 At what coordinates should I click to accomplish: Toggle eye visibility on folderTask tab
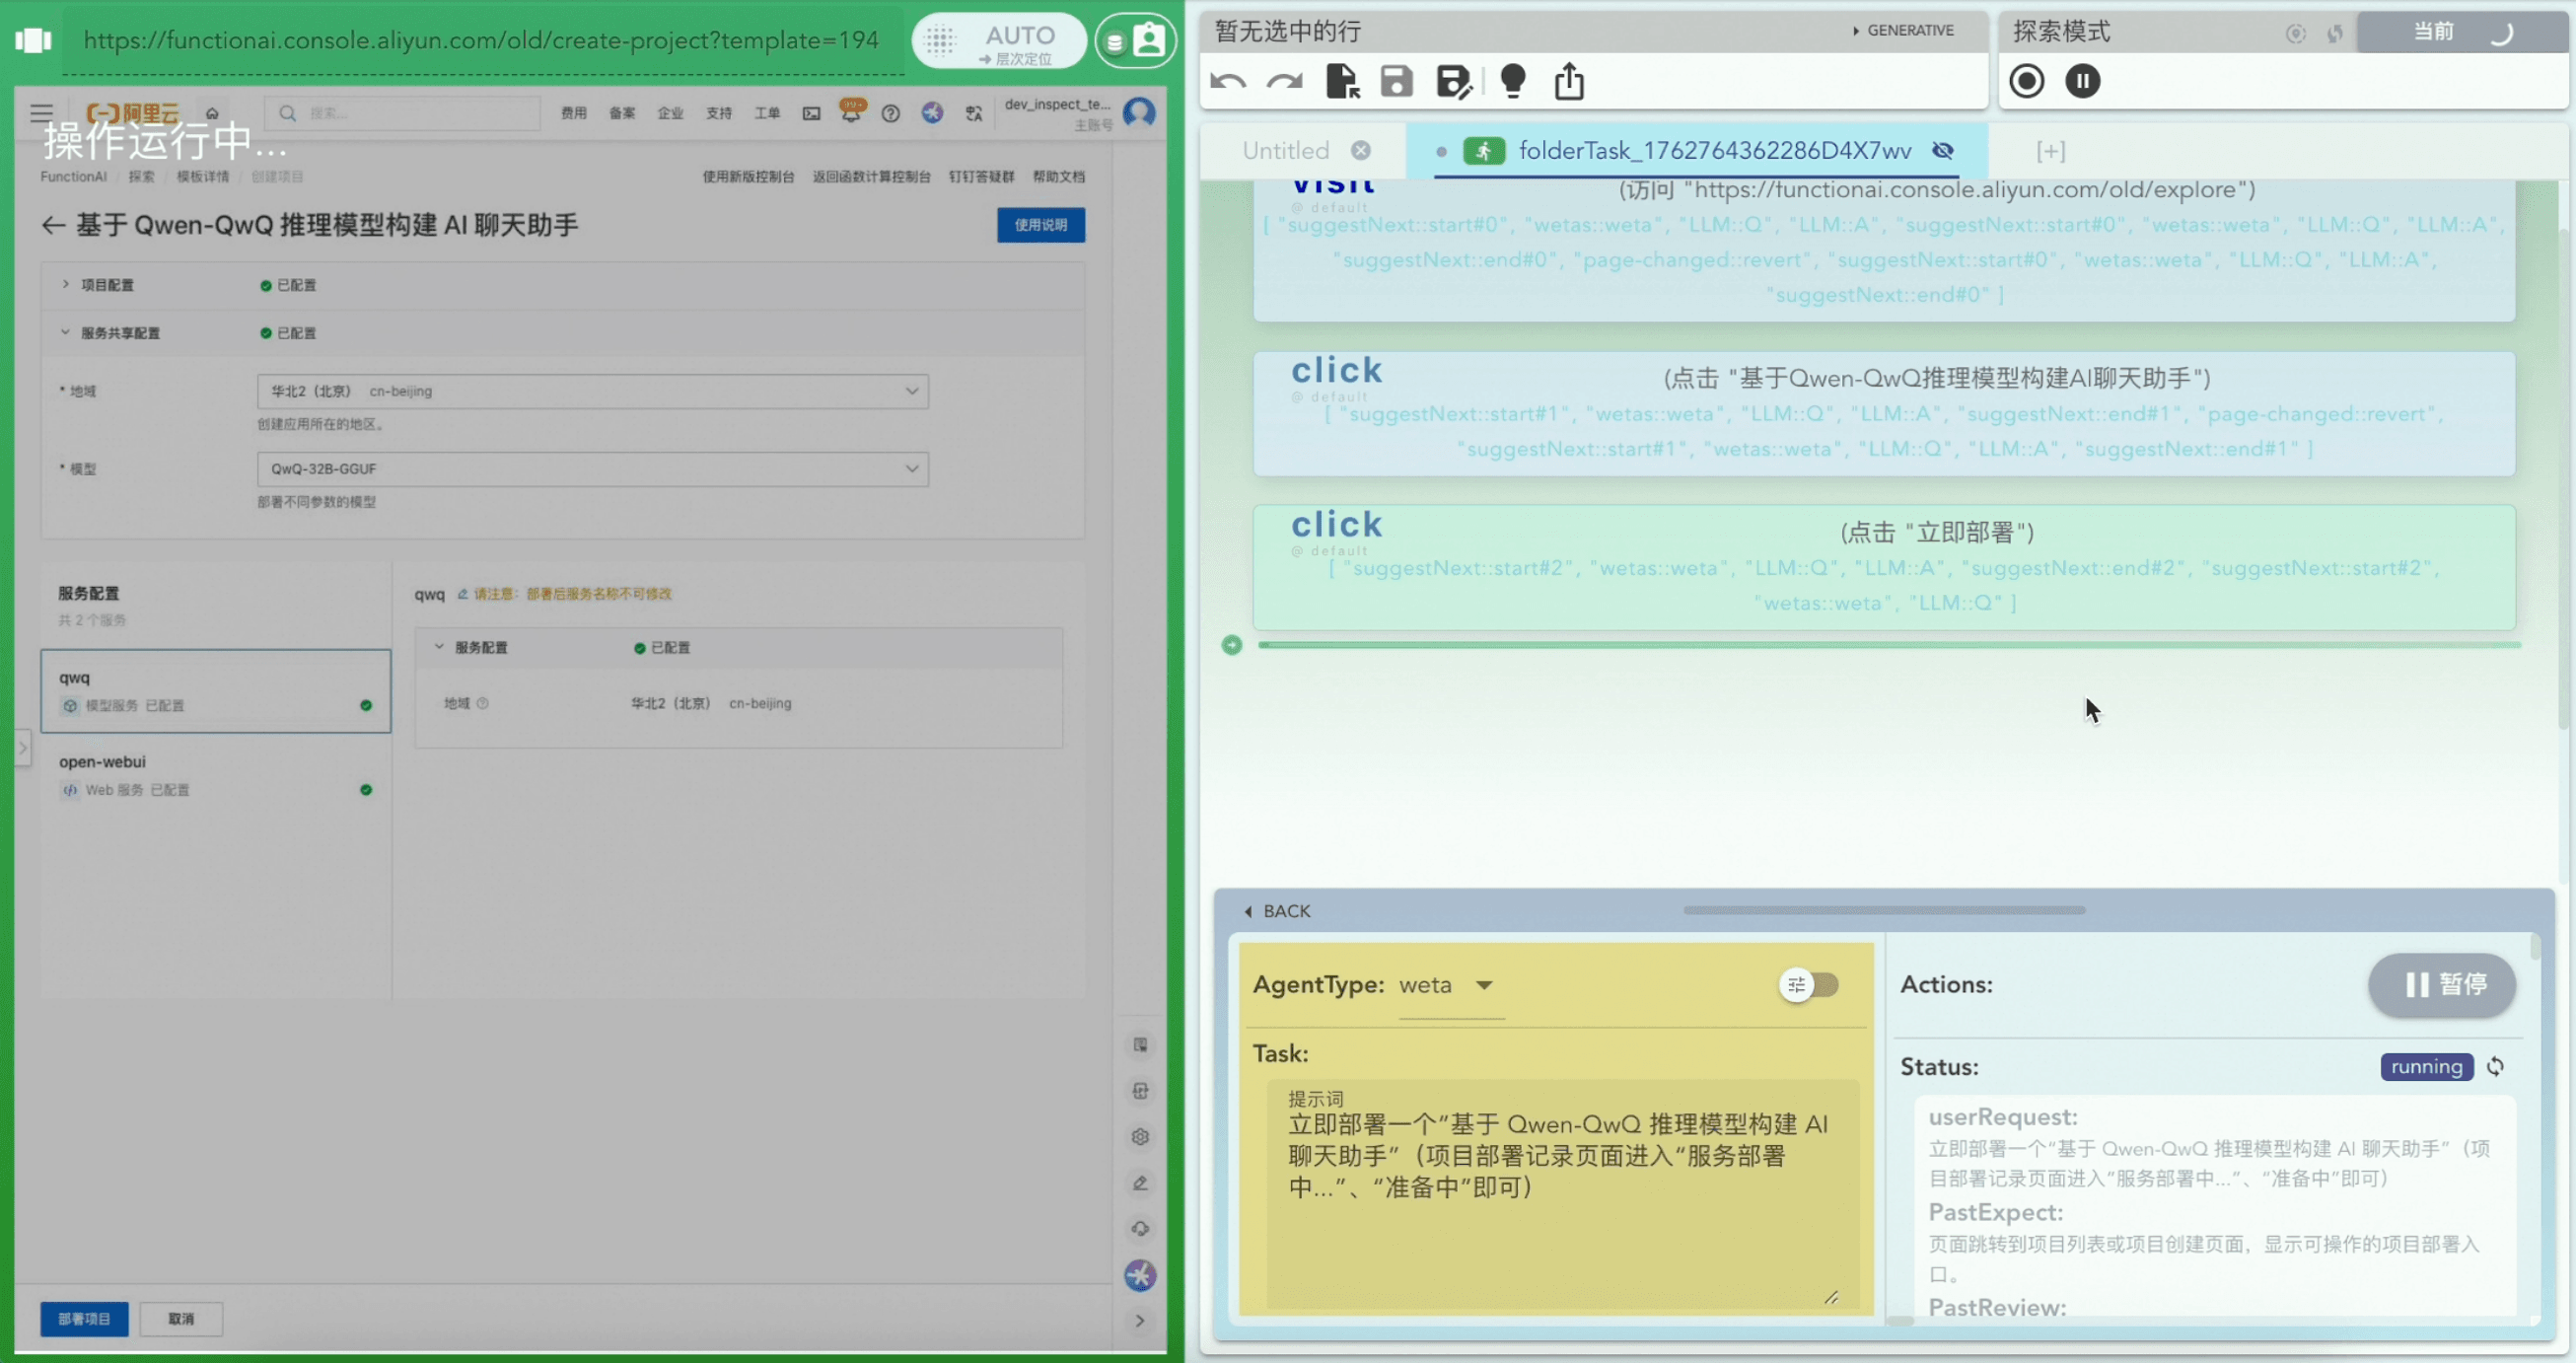click(x=1943, y=150)
